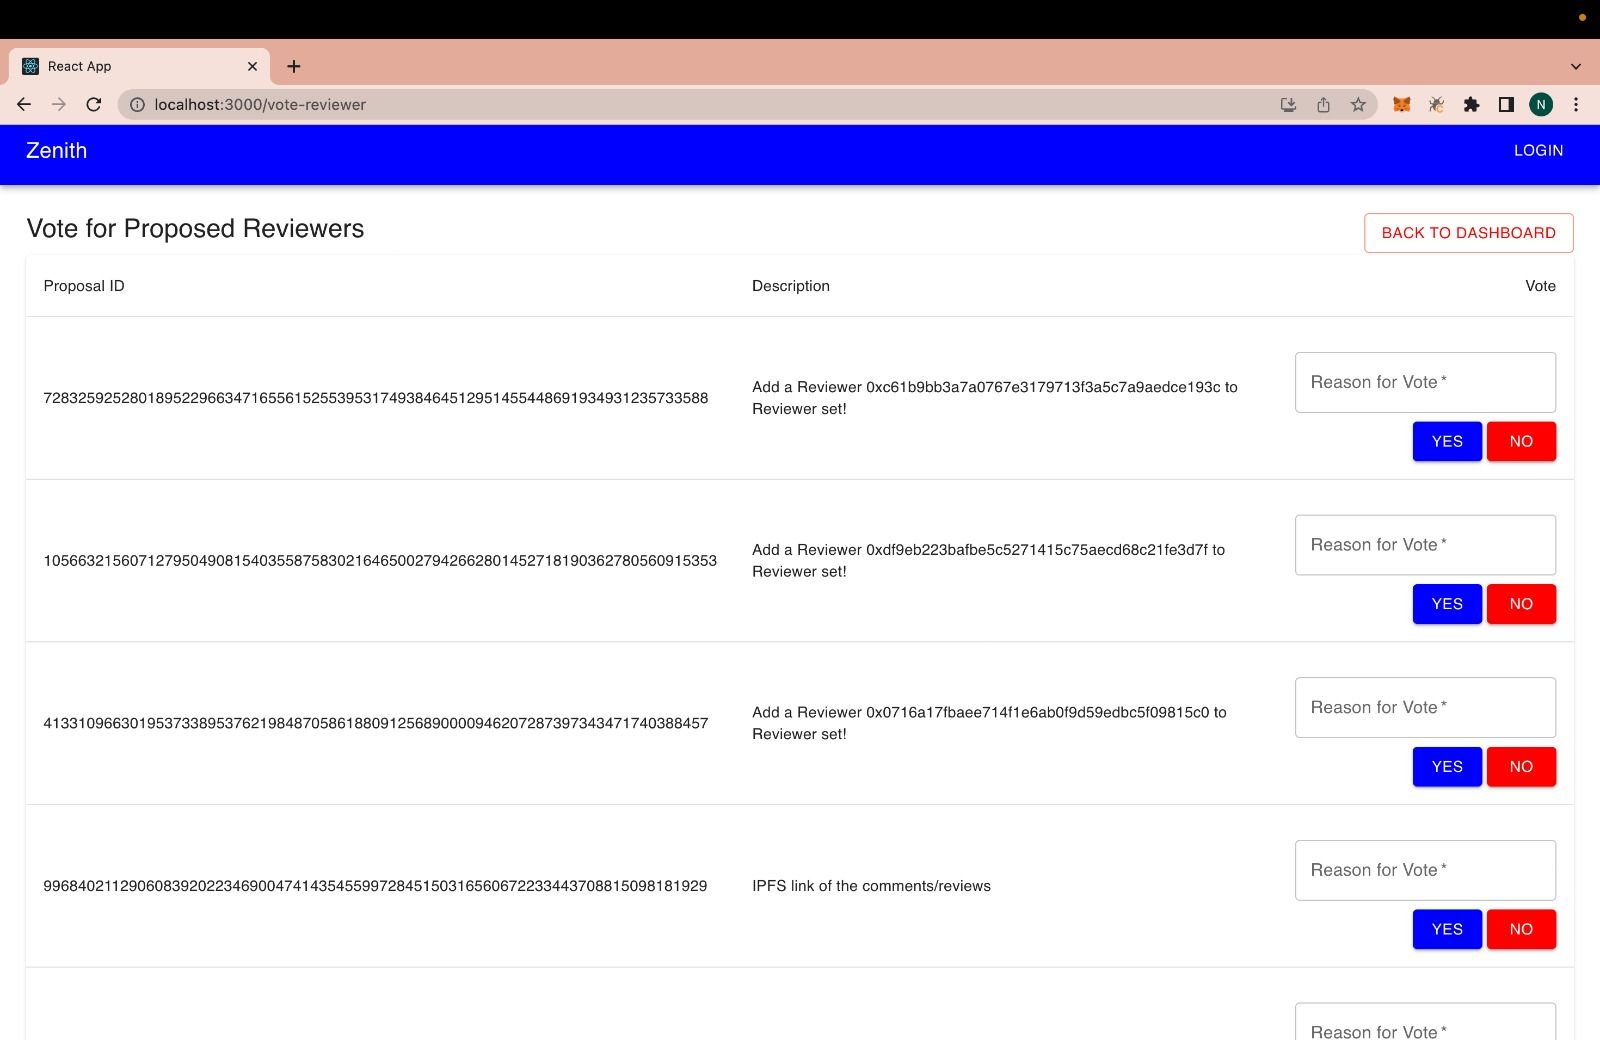Click 'IPFS link of the comments/reviews' text

871,886
